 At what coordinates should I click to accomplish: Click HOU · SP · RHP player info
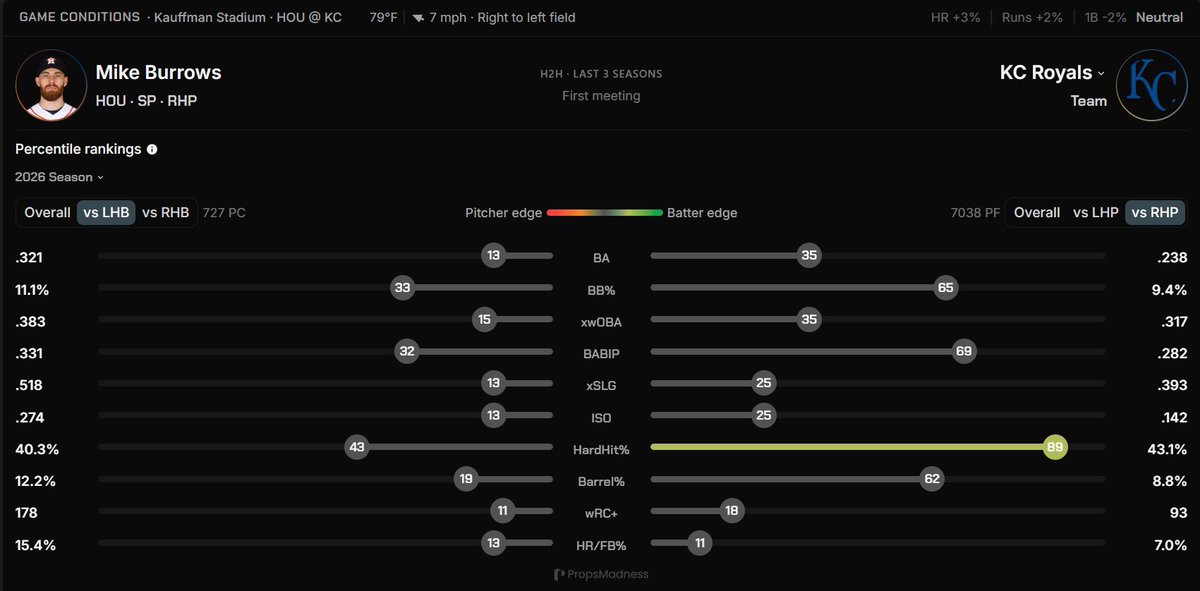(x=146, y=101)
